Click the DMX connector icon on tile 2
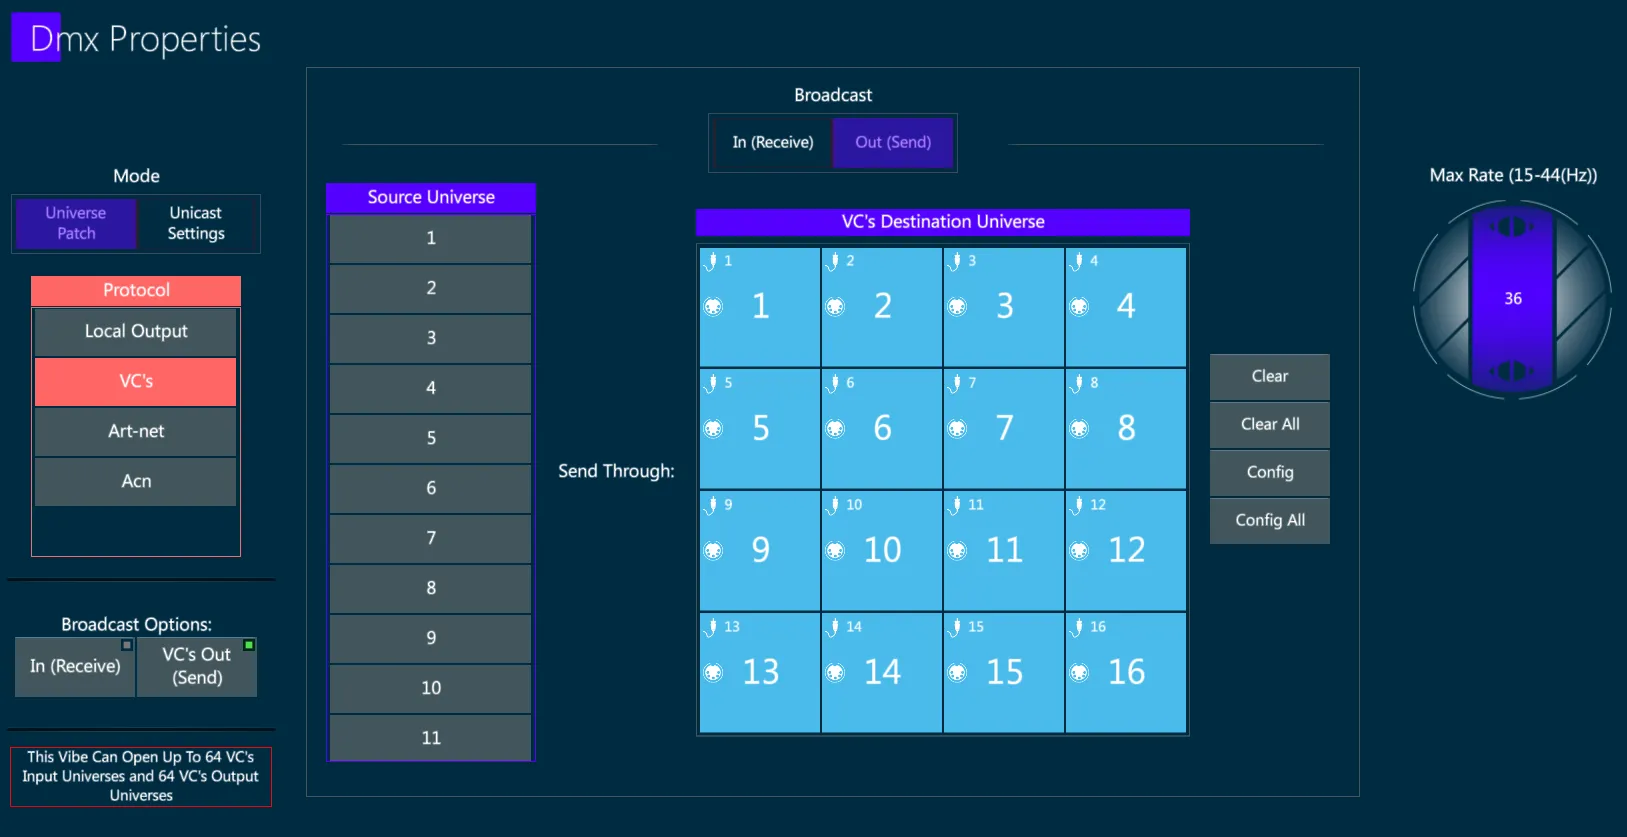This screenshot has width=1627, height=837. pyautogui.click(x=835, y=307)
